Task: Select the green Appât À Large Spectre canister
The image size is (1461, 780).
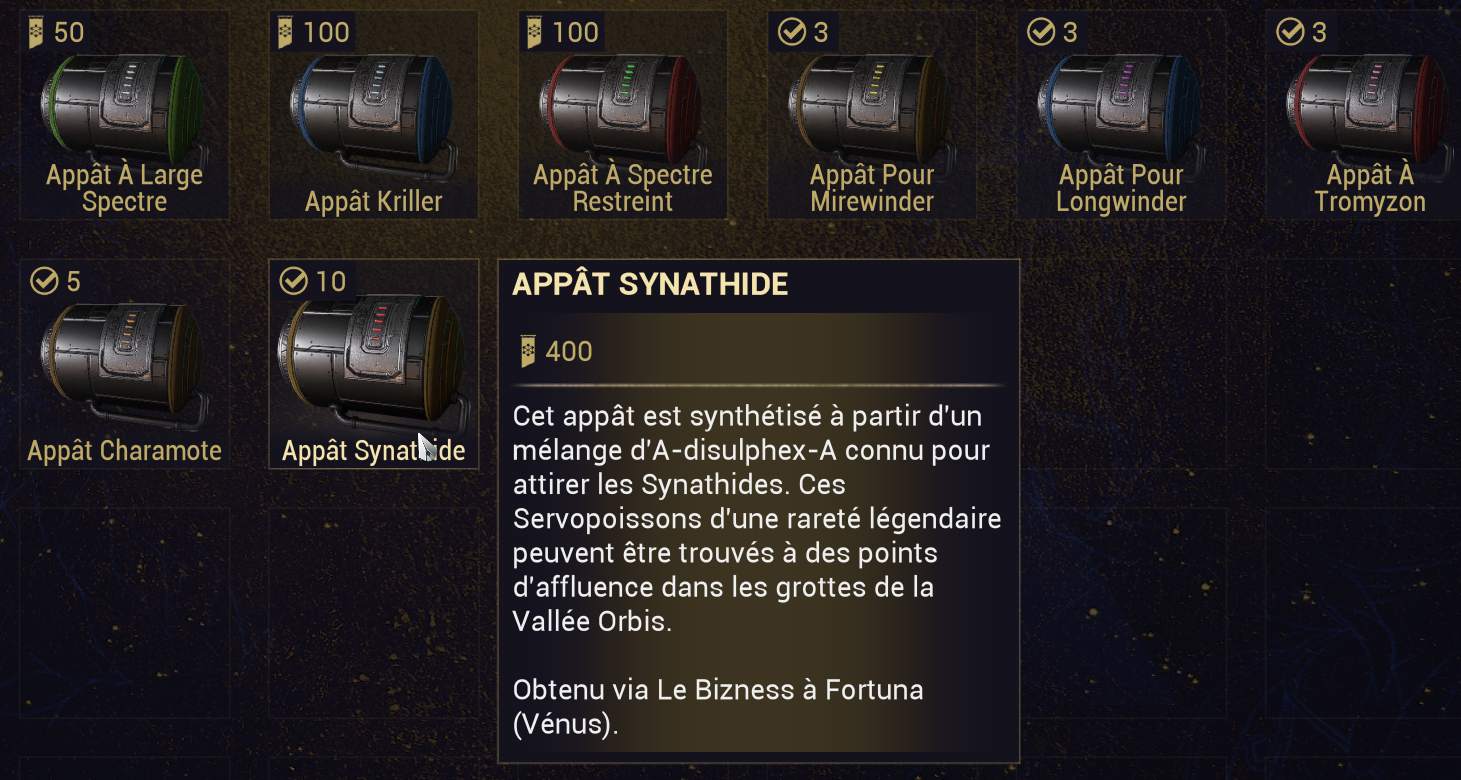Action: pyautogui.click(x=124, y=106)
